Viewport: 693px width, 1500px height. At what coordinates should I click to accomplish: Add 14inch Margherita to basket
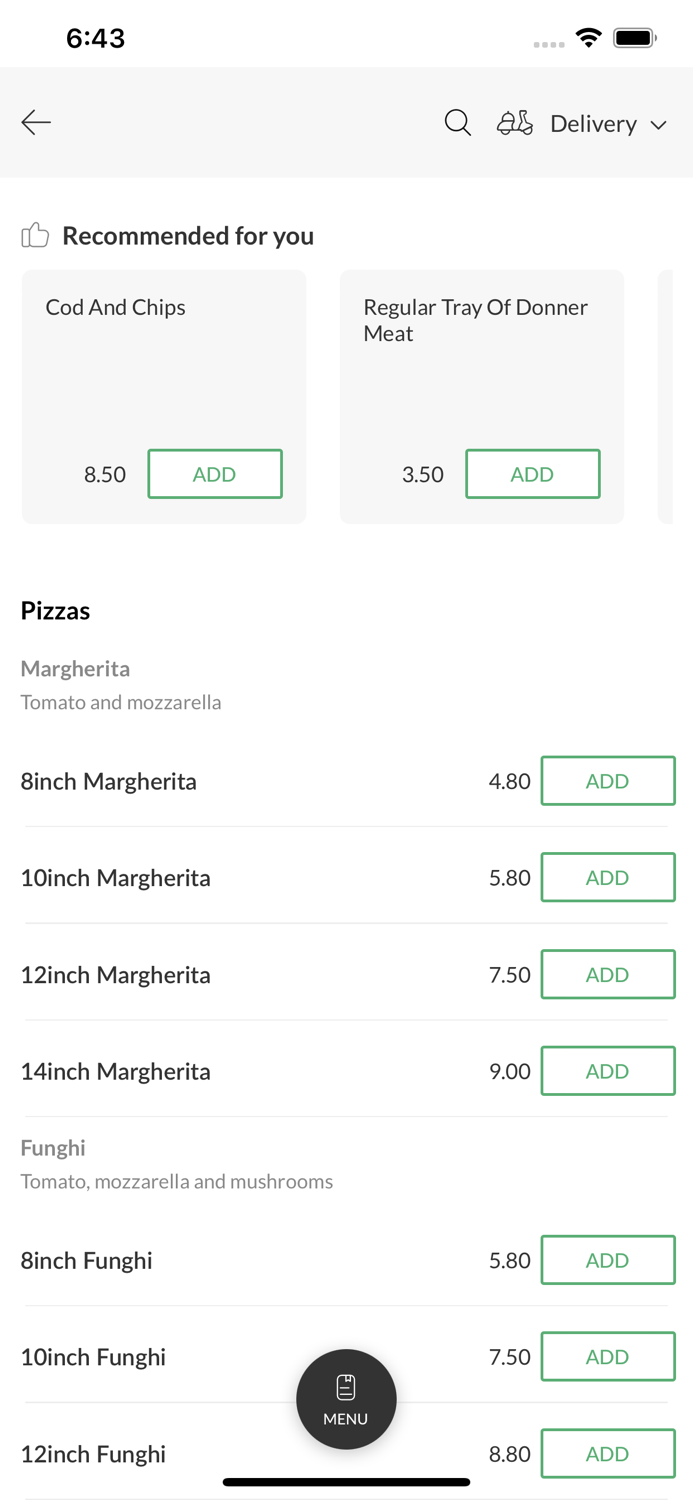click(608, 1071)
